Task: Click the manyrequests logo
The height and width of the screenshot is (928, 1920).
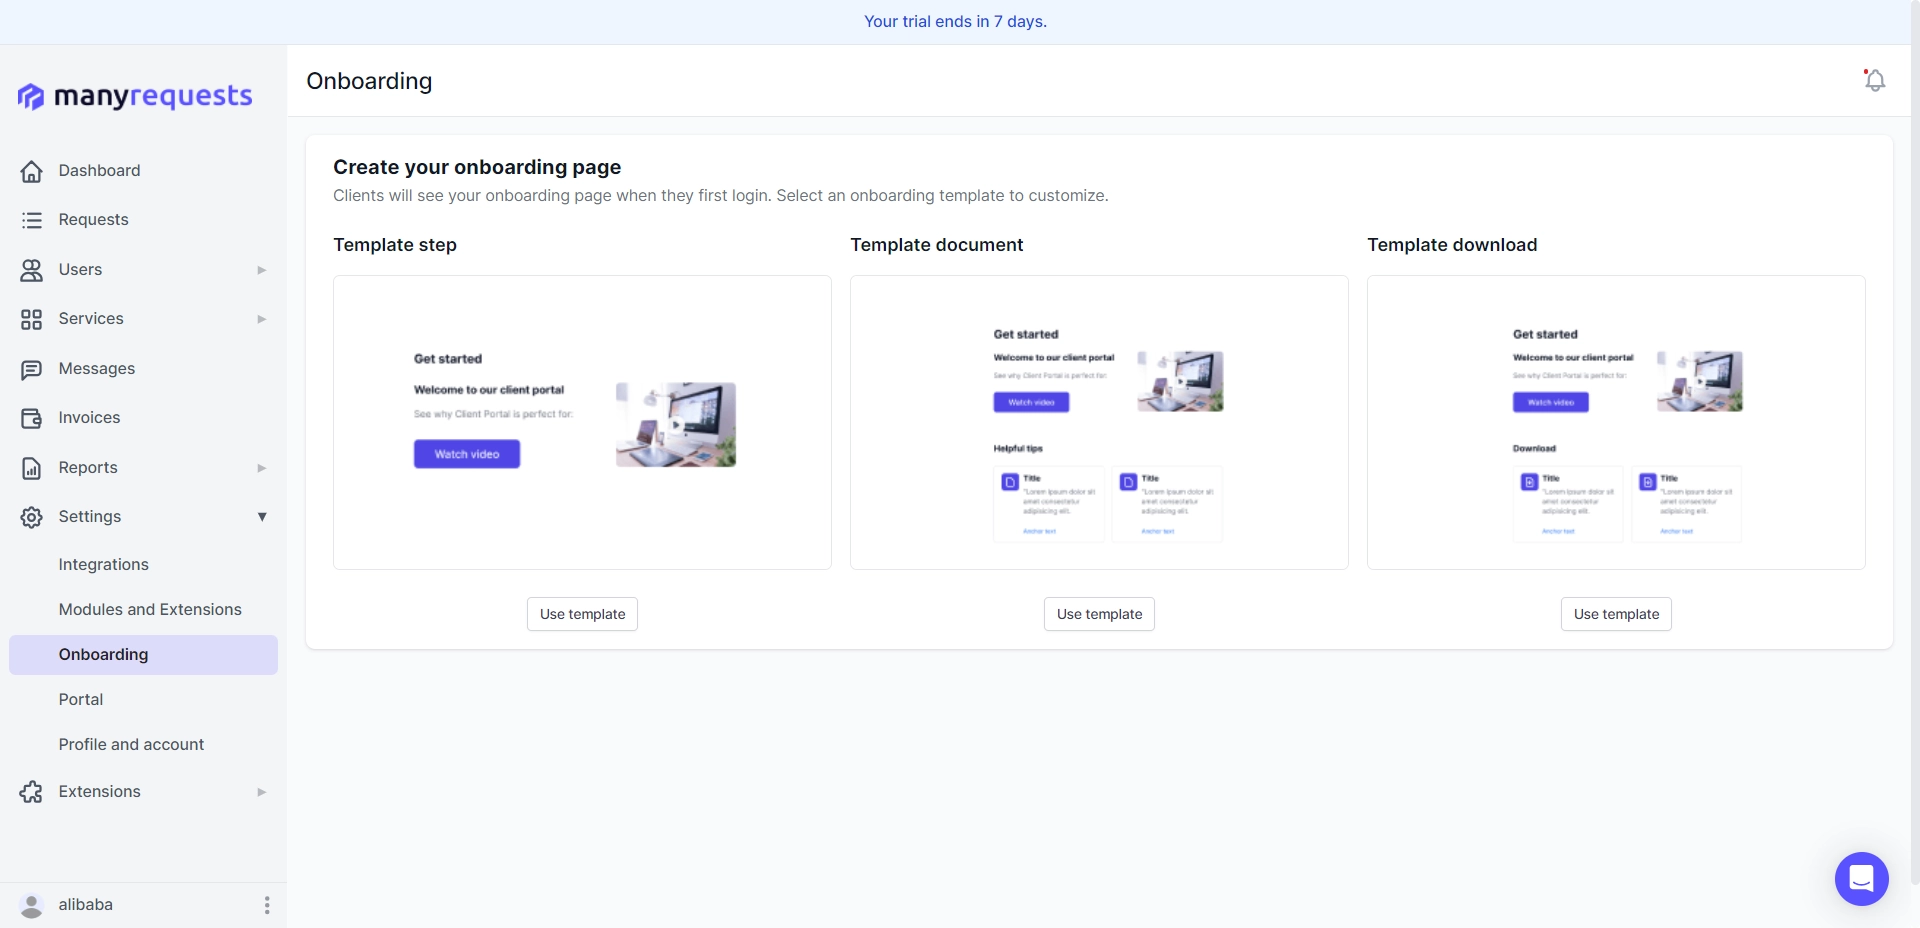Action: click(x=135, y=96)
